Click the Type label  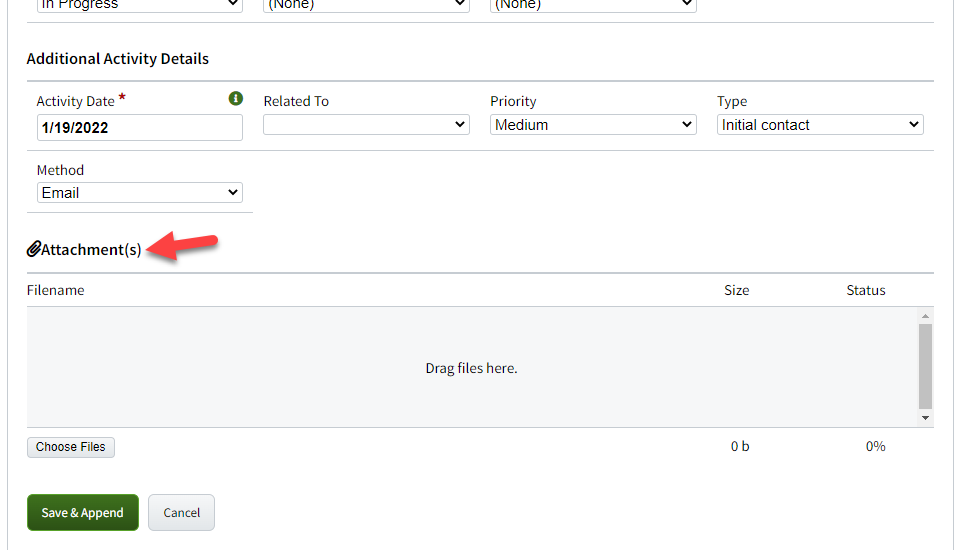[x=732, y=101]
